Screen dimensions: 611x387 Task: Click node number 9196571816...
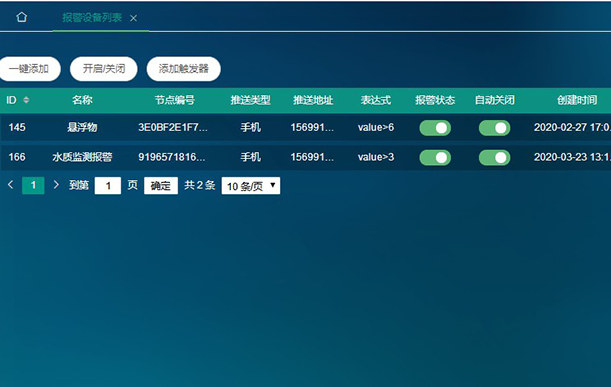click(x=172, y=157)
